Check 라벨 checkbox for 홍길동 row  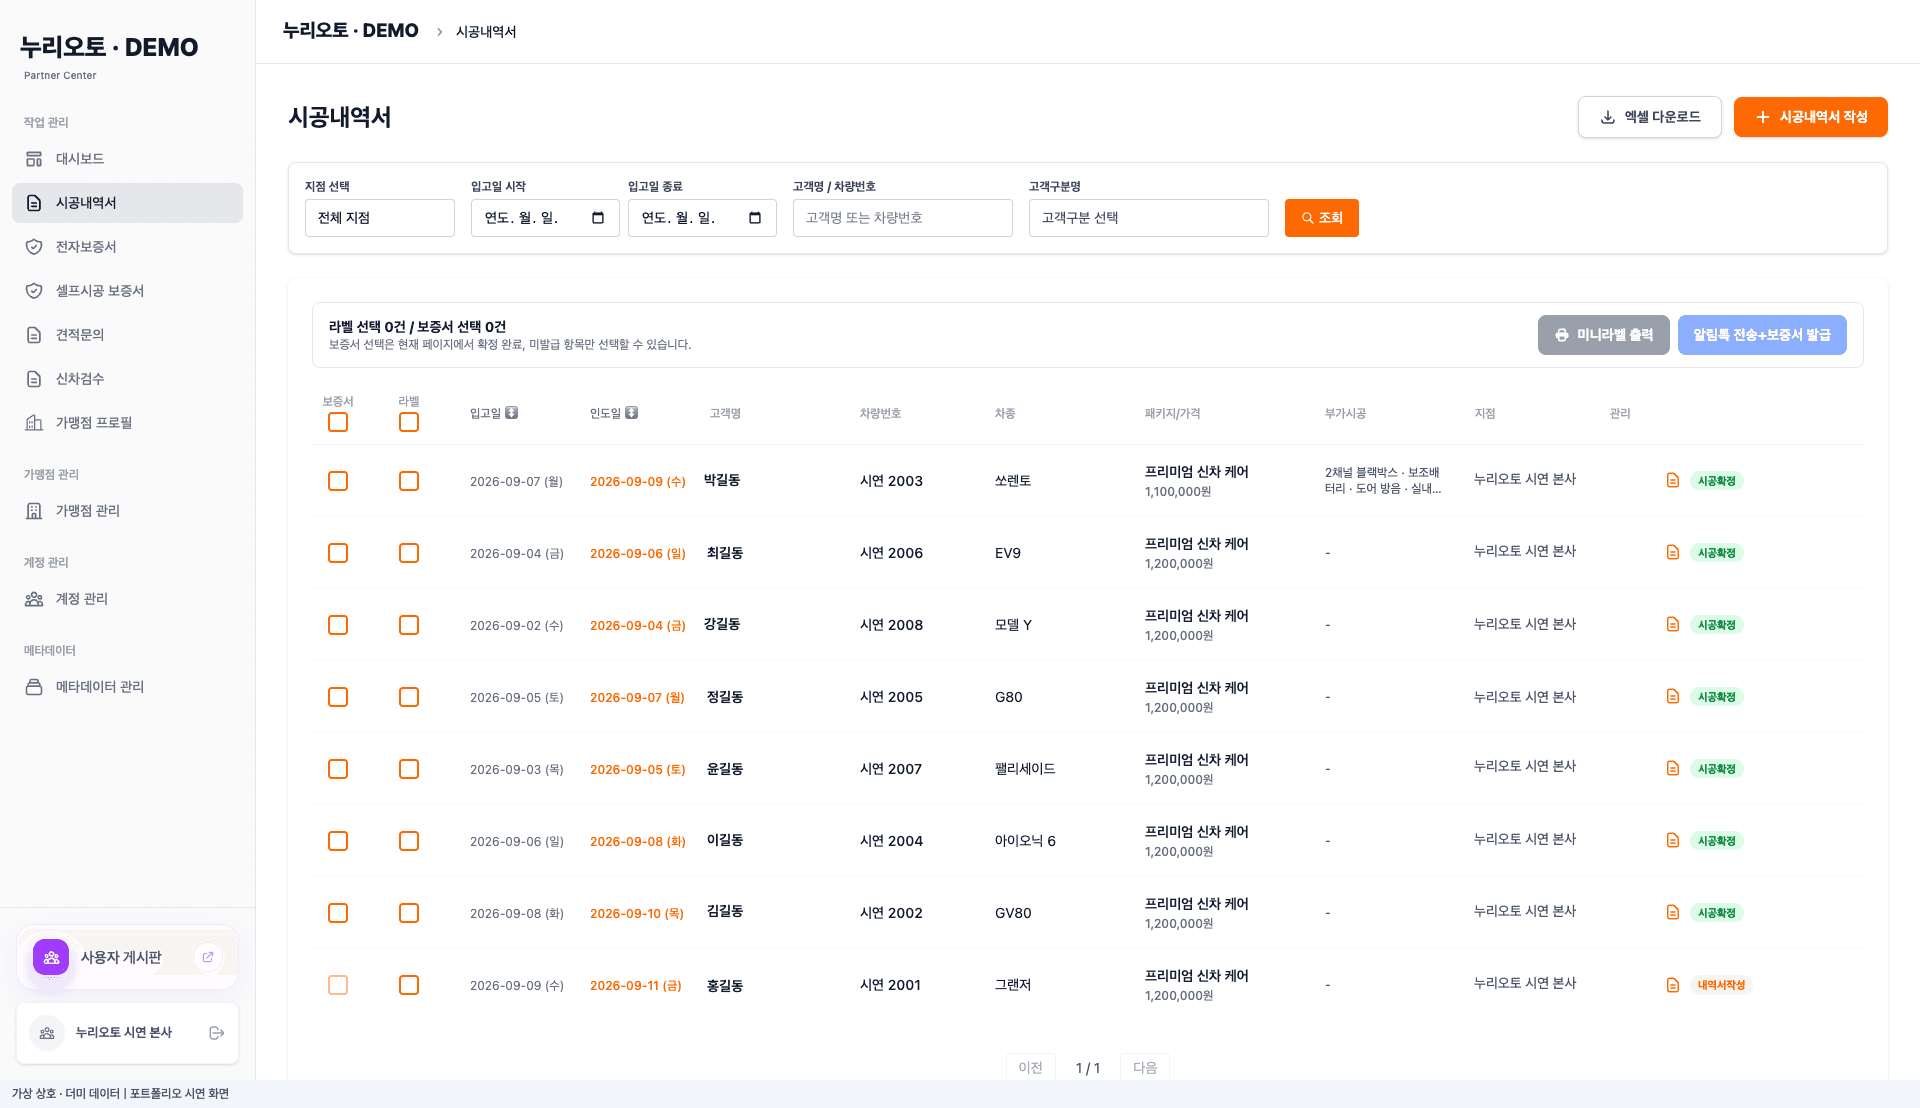[x=409, y=985]
